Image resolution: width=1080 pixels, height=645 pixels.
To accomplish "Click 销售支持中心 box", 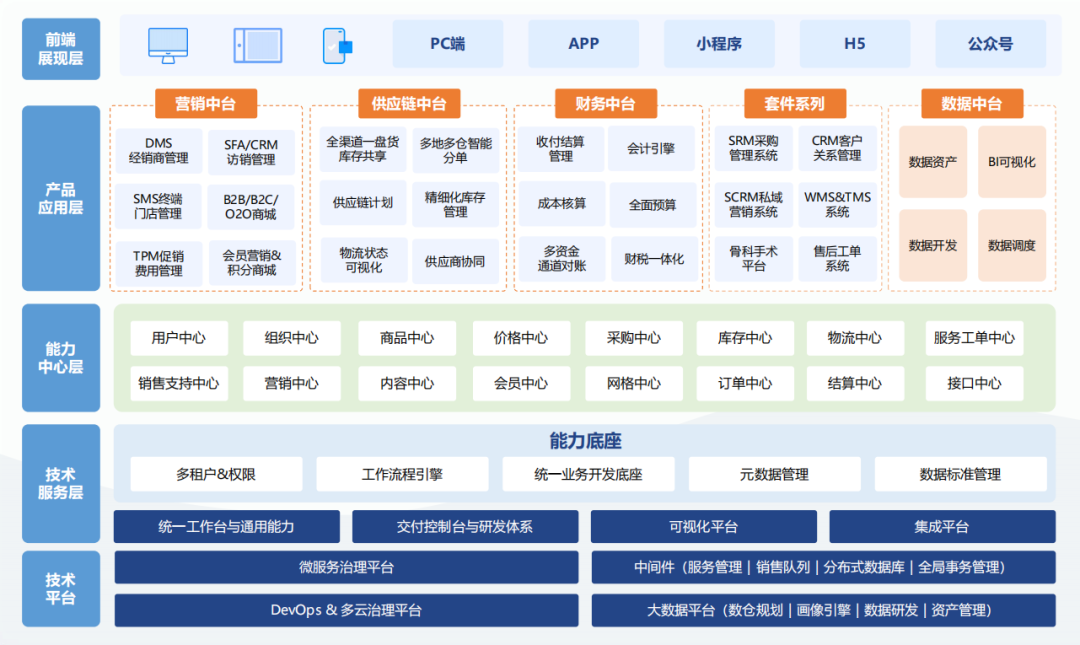I will coord(179,384).
